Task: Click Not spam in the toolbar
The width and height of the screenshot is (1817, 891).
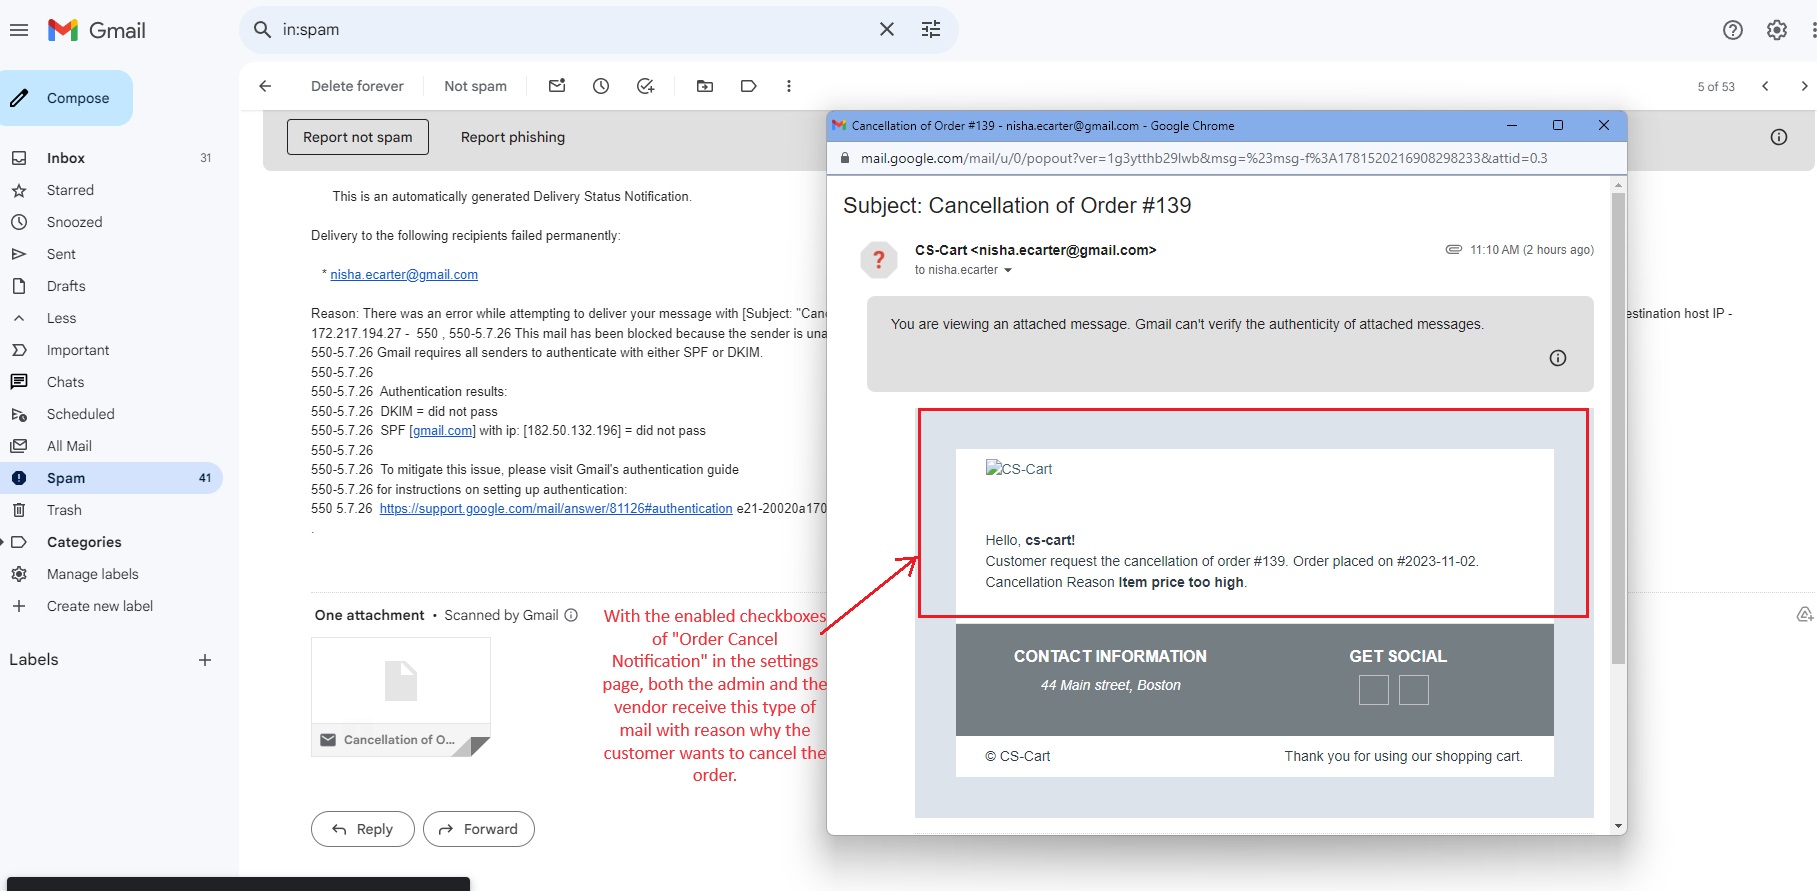Action: [475, 86]
